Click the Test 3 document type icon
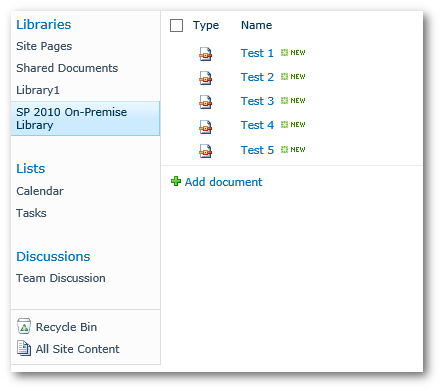 205,102
